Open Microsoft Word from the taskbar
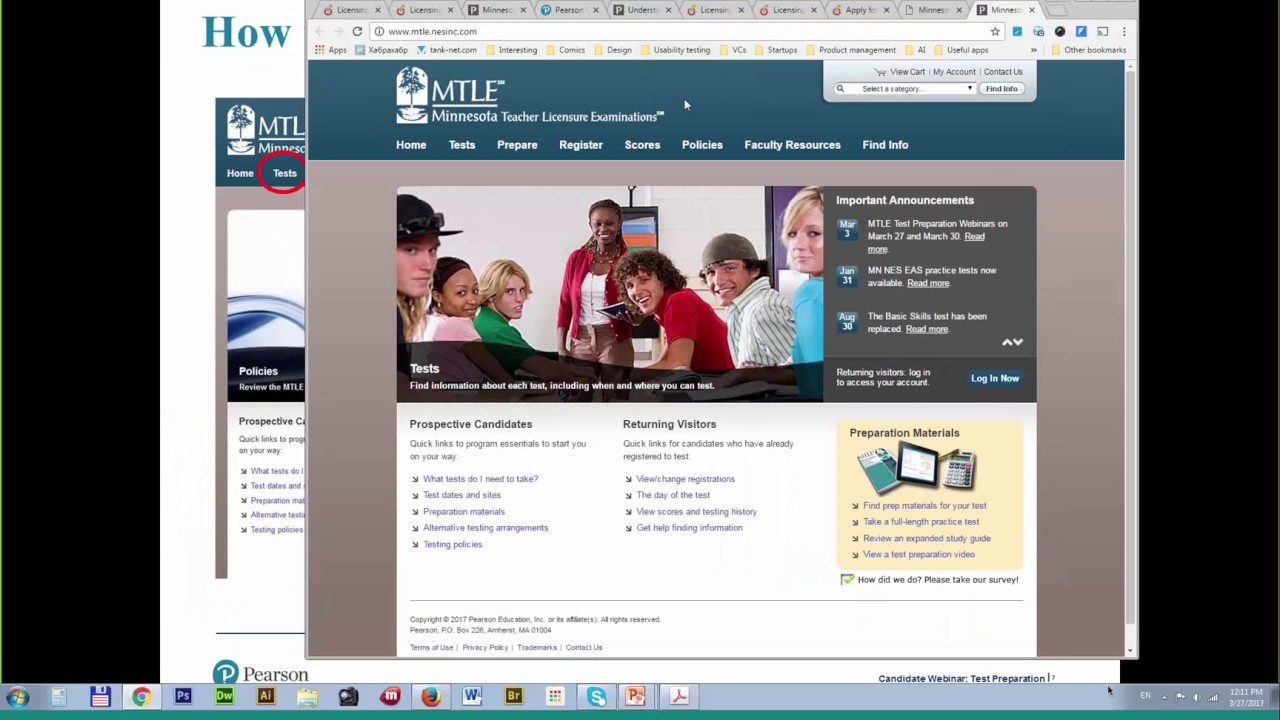Viewport: 1280px width, 720px height. coord(472,696)
